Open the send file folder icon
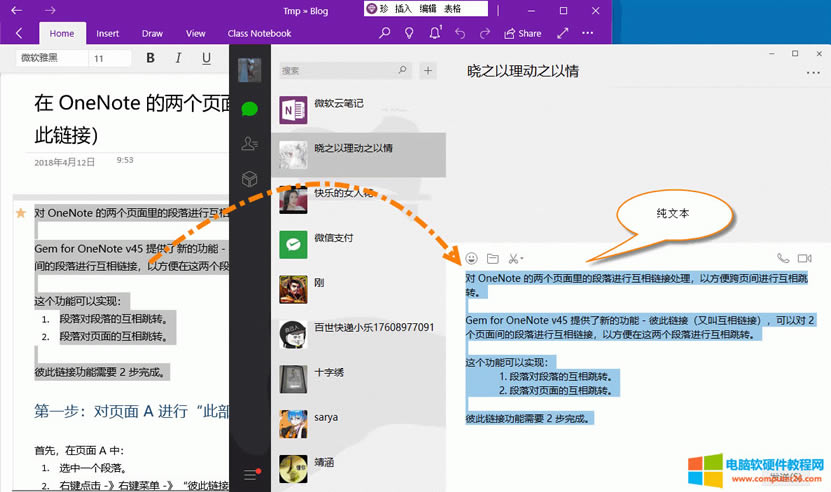831x492 pixels. point(493,259)
